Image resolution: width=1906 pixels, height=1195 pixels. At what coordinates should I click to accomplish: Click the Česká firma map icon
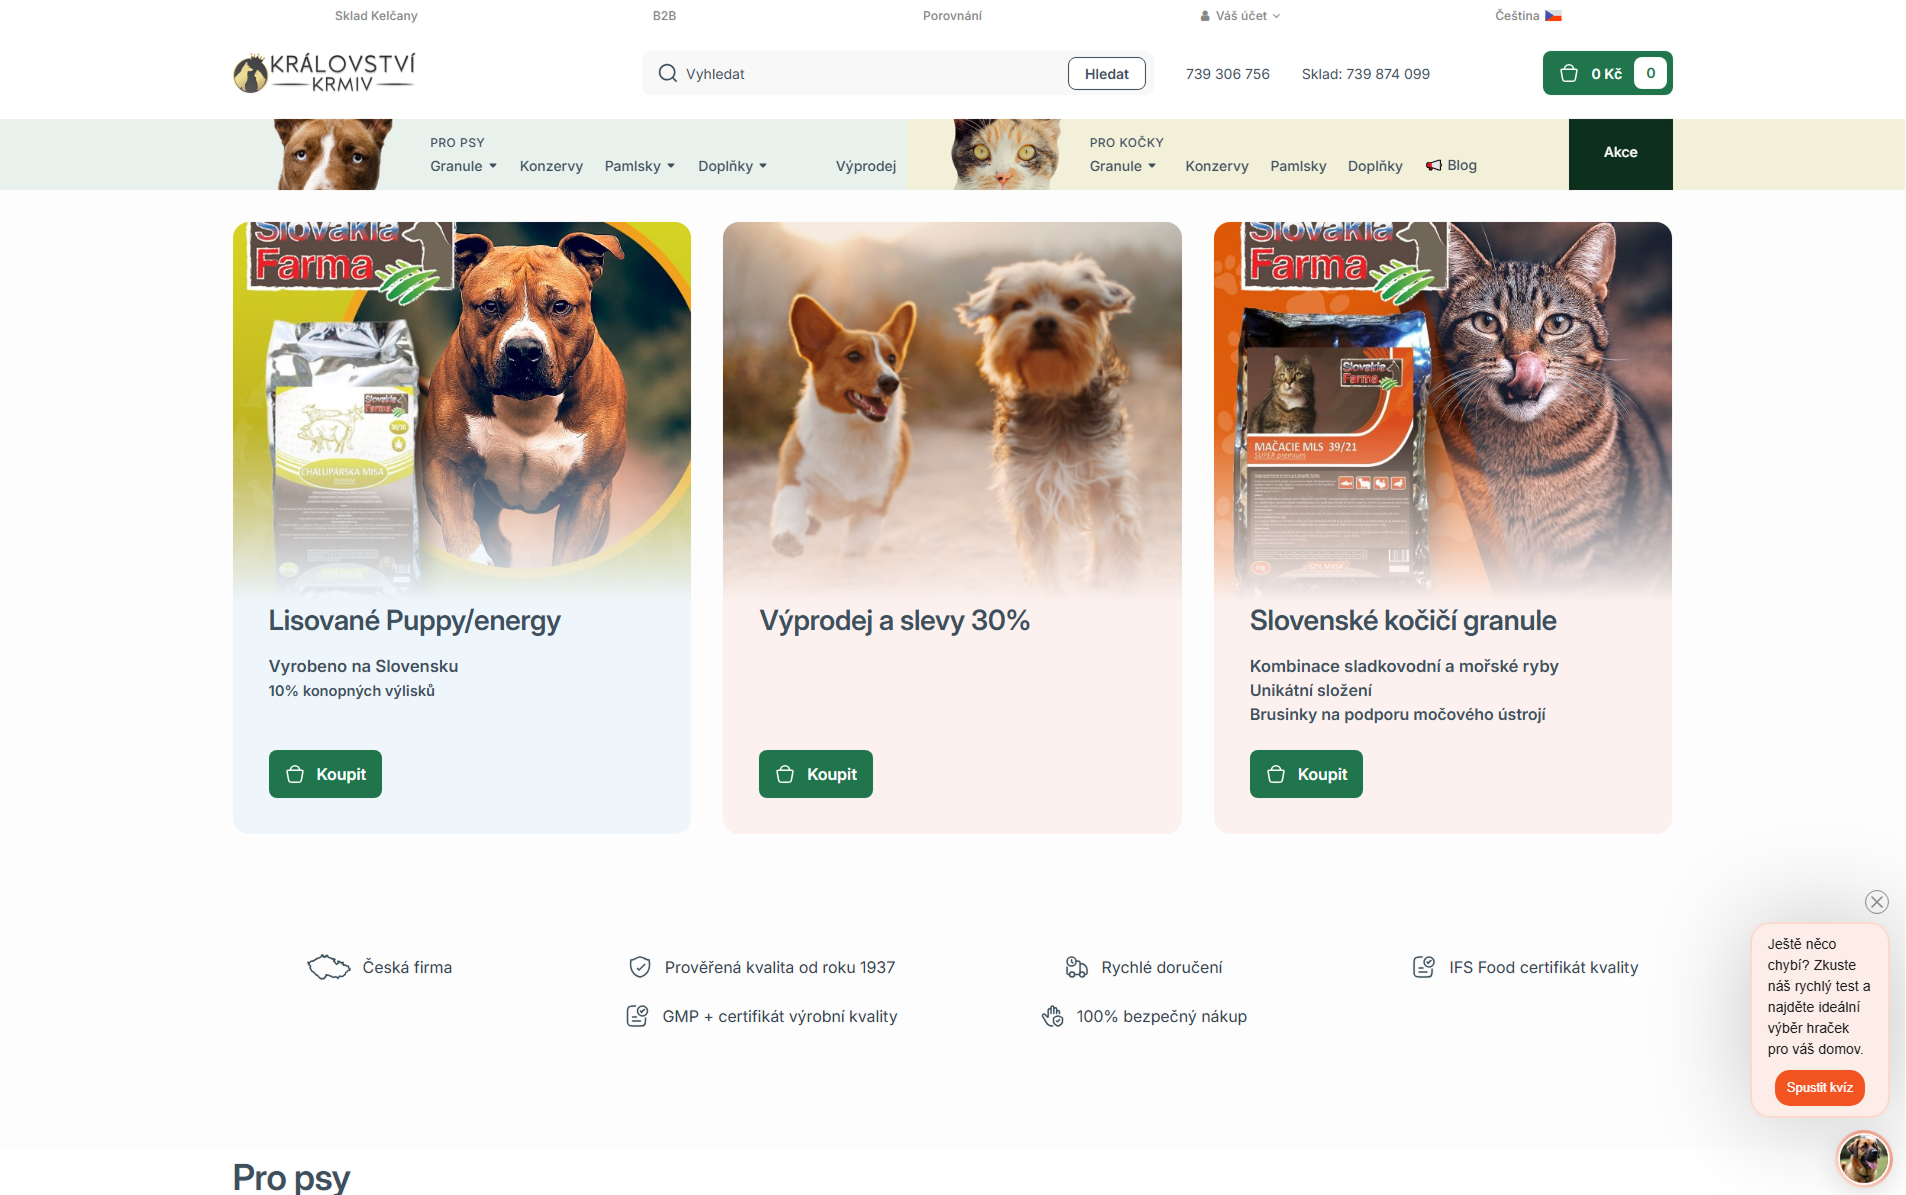[x=328, y=967]
